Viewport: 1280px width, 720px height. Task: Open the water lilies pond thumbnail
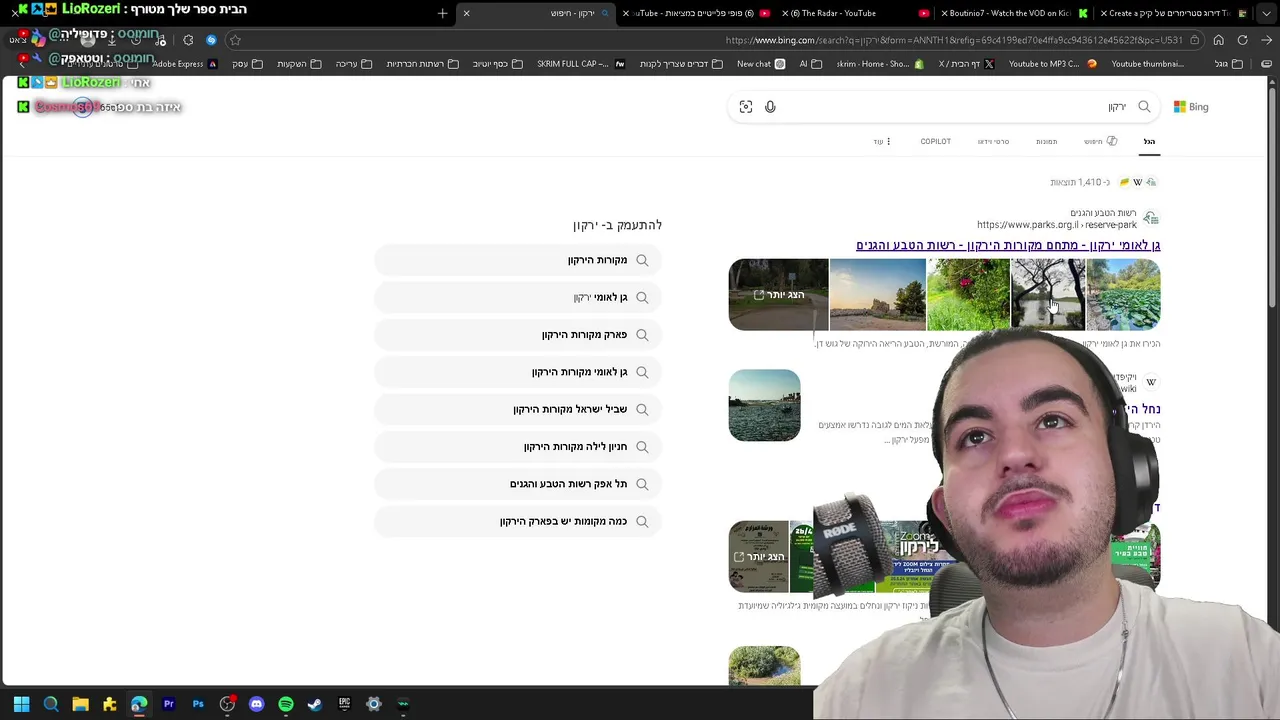click(1123, 295)
